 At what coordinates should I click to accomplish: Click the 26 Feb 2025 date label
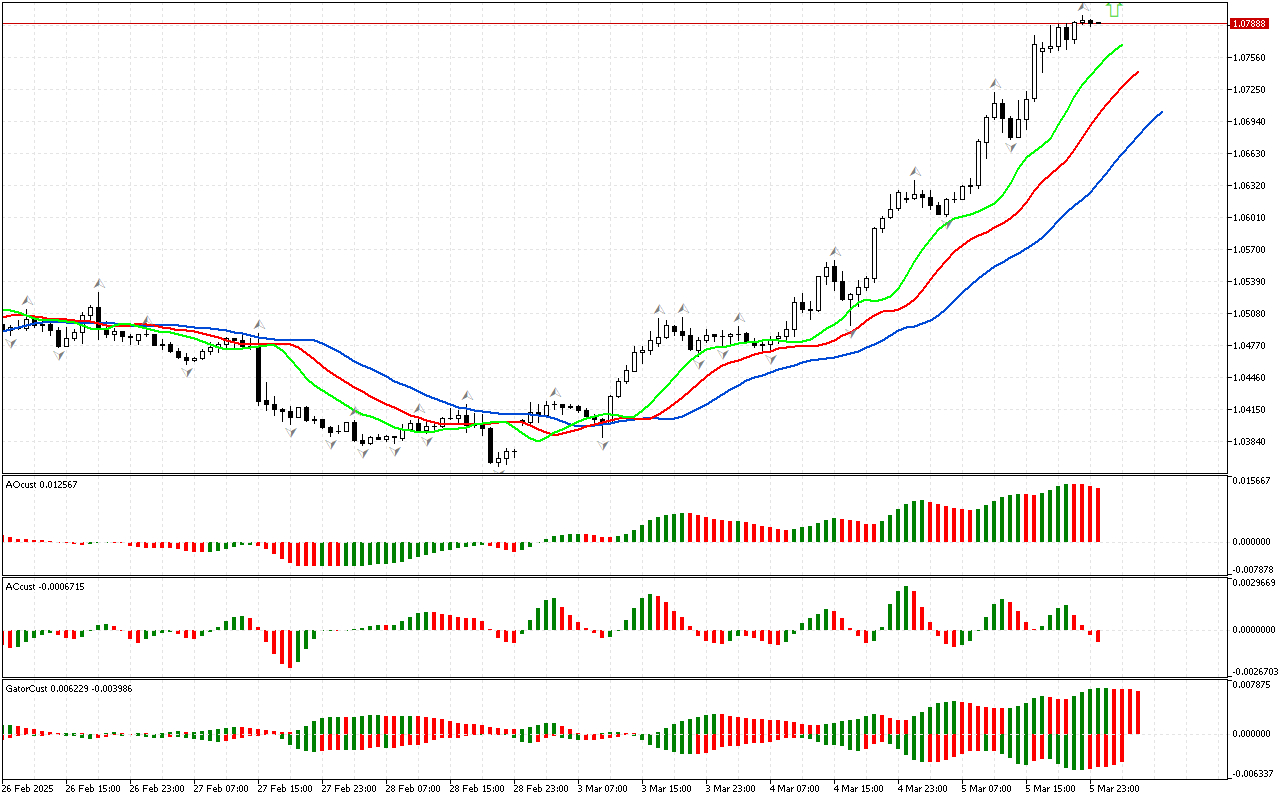tap(30, 789)
